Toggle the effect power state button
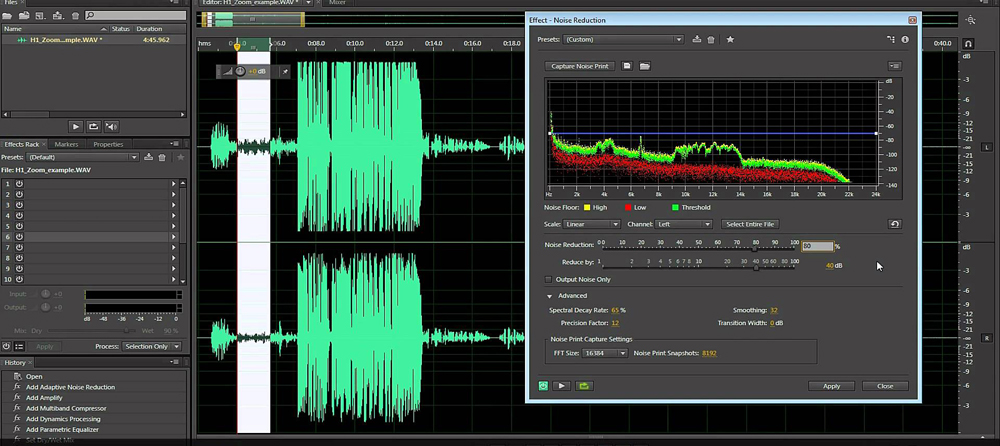Image resolution: width=1000 pixels, height=446 pixels. (543, 385)
